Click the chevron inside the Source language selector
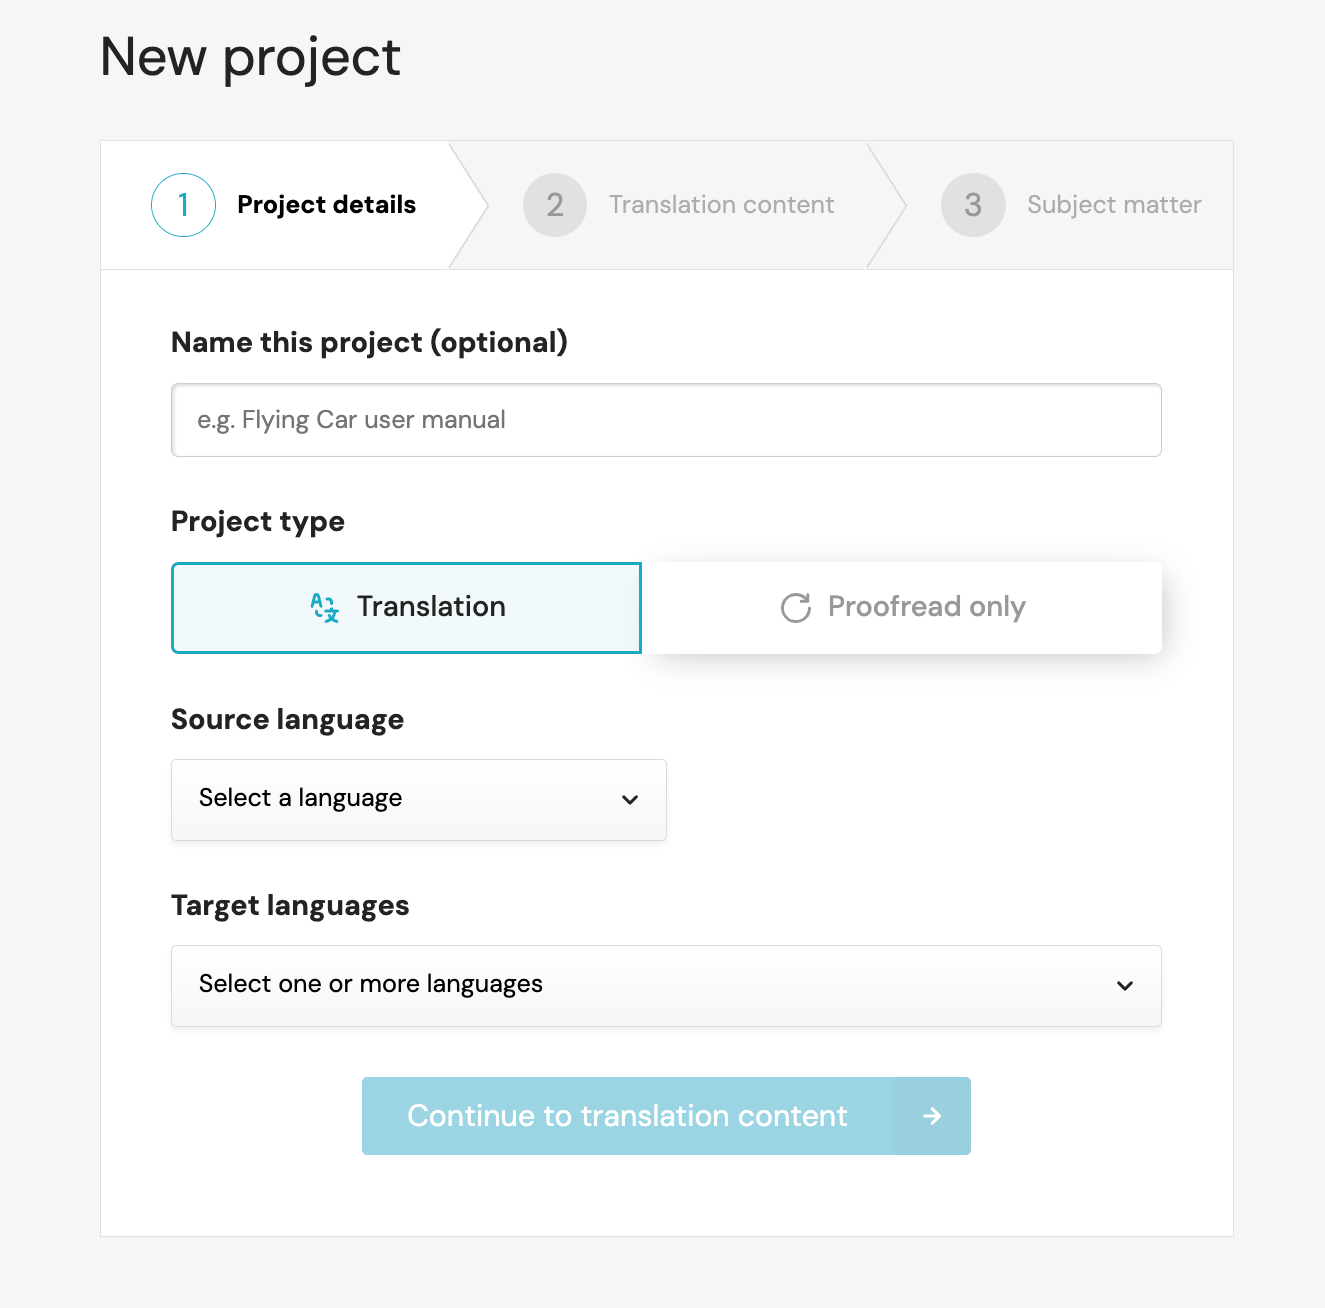The image size is (1325, 1308). tap(630, 800)
